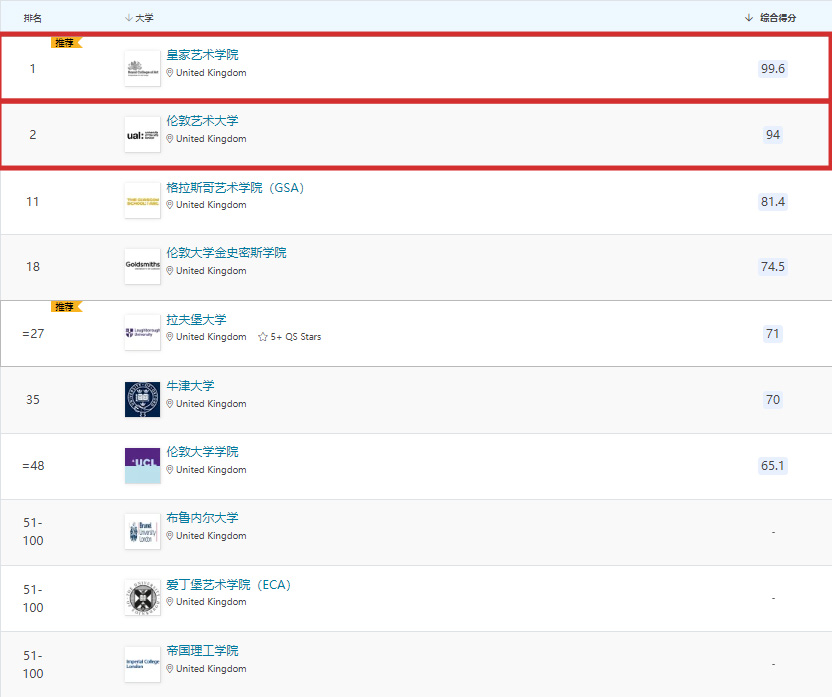
Task: Click the location pin under 伦敦艺术大学
Action: [170, 138]
